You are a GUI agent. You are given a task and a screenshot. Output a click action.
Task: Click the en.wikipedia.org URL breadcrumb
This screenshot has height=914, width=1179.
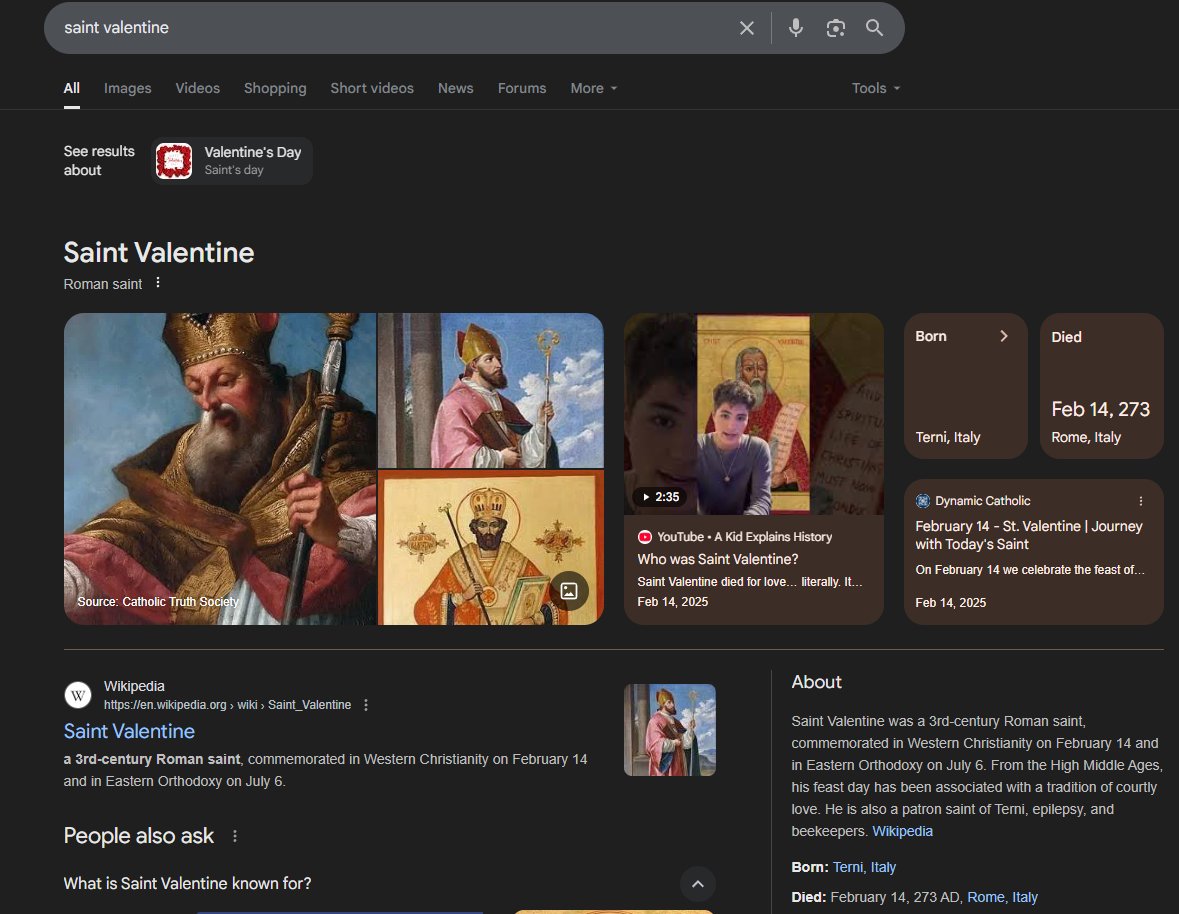(227, 705)
